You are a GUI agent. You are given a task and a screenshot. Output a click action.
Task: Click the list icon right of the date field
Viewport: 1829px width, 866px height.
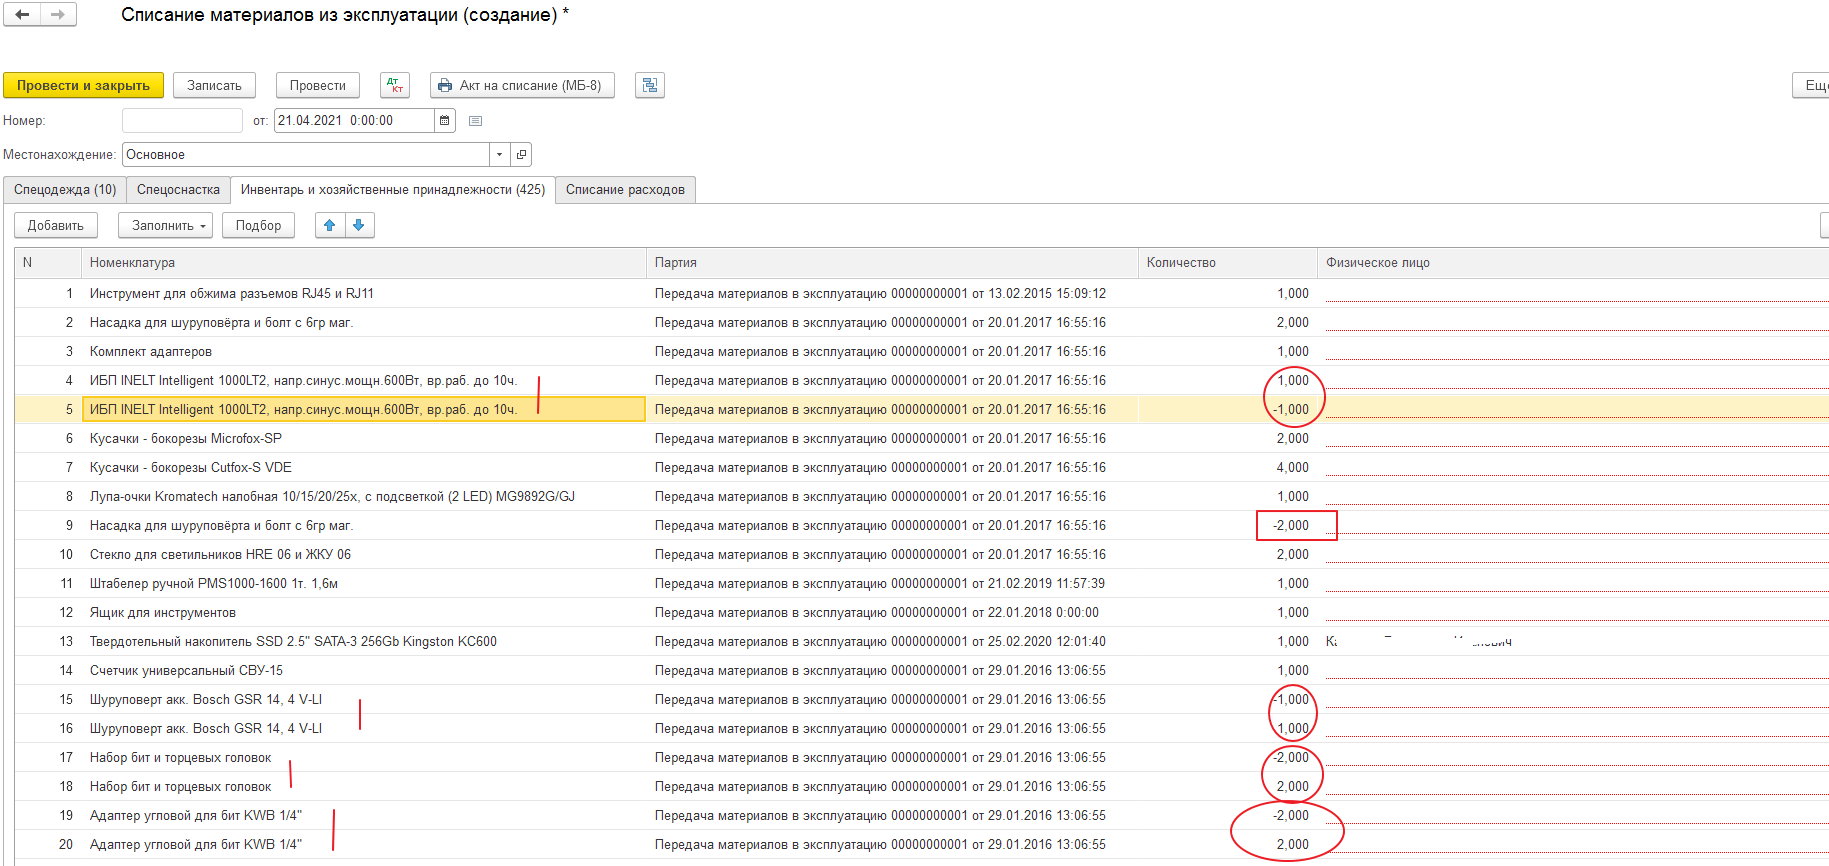[x=476, y=121]
